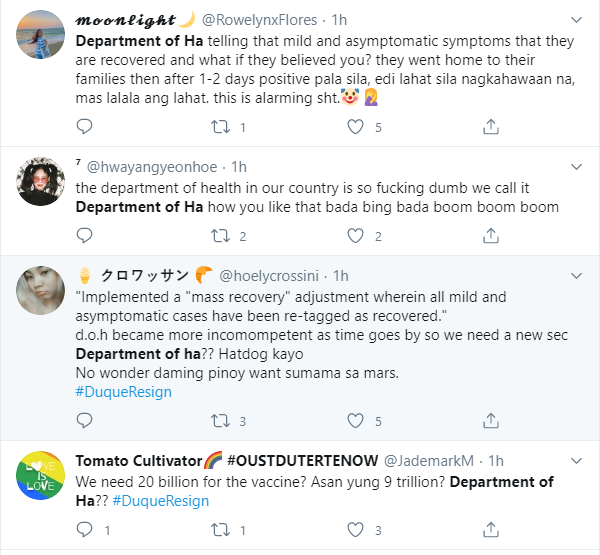Open more options for moonlight tweet
The image size is (600, 555).
click(576, 20)
